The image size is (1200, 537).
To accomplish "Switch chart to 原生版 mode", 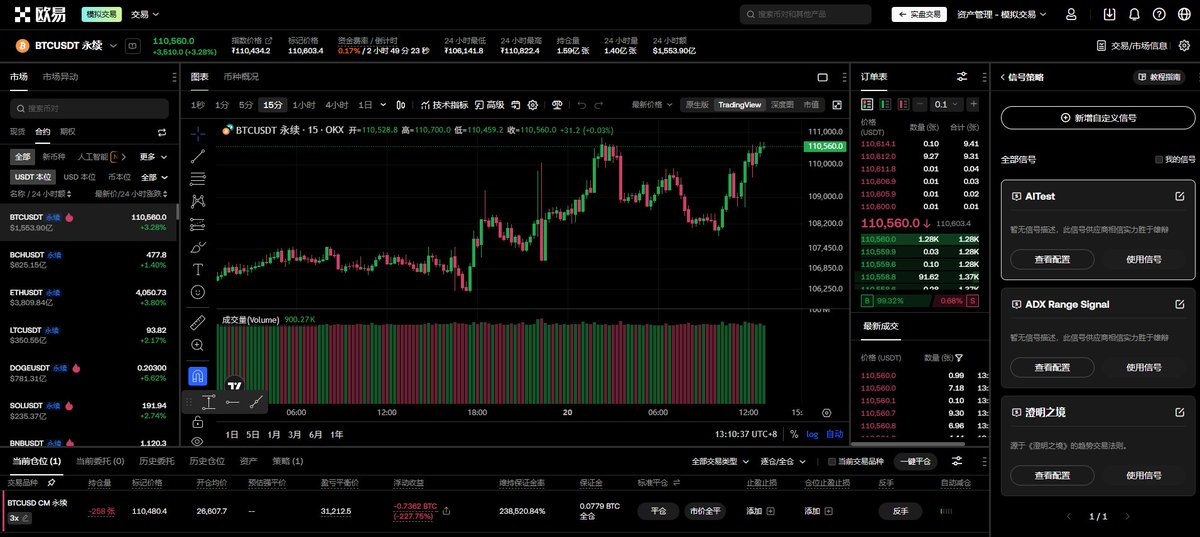I will click(x=696, y=104).
